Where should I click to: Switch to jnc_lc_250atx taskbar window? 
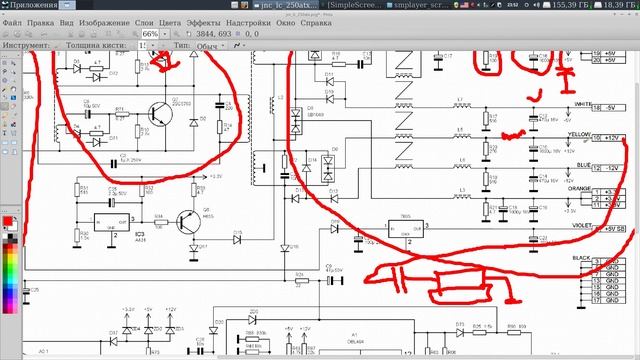tap(285, 5)
